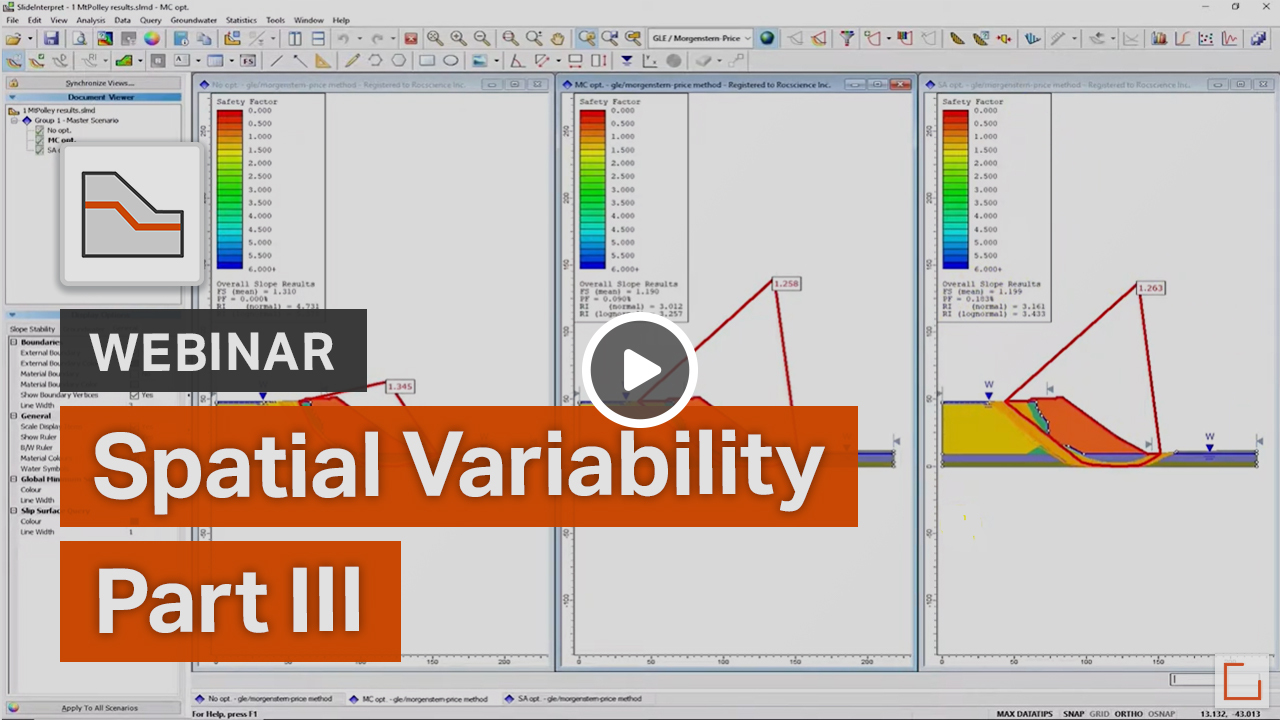Click the filter funnel surfaces icon

click(847, 38)
